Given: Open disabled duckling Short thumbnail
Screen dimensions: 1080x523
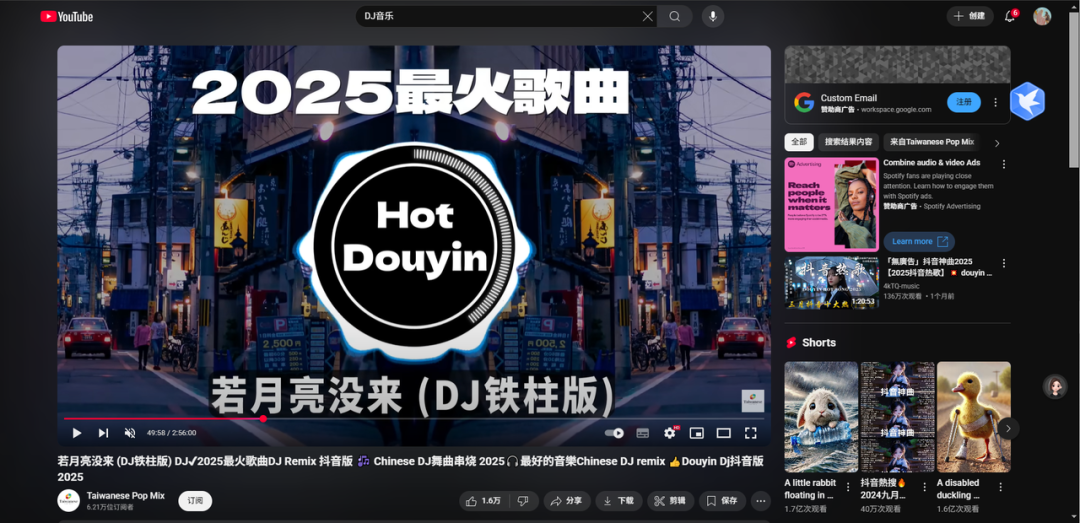Looking at the screenshot, I should click(974, 417).
